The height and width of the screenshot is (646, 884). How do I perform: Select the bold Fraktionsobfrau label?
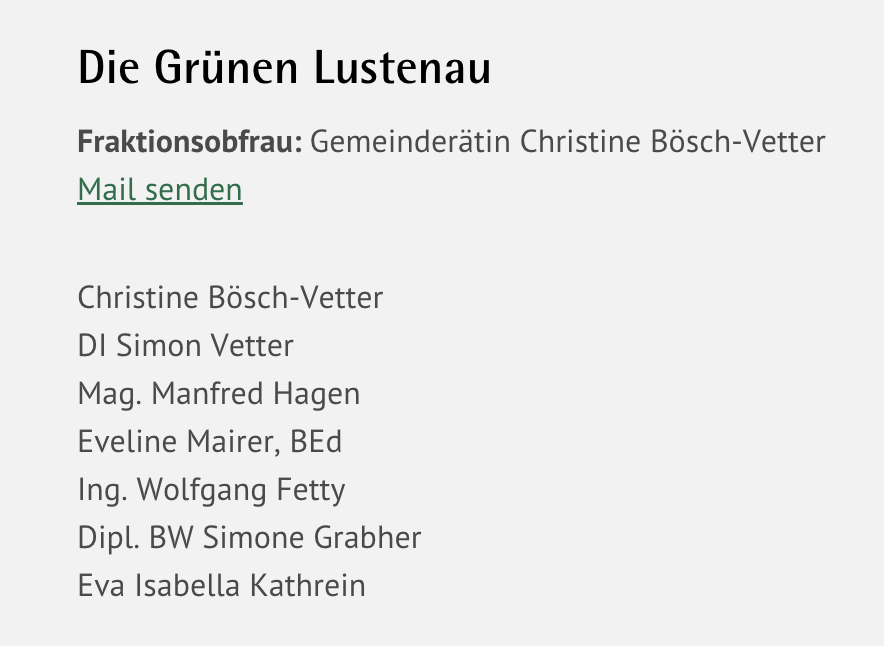(x=190, y=141)
